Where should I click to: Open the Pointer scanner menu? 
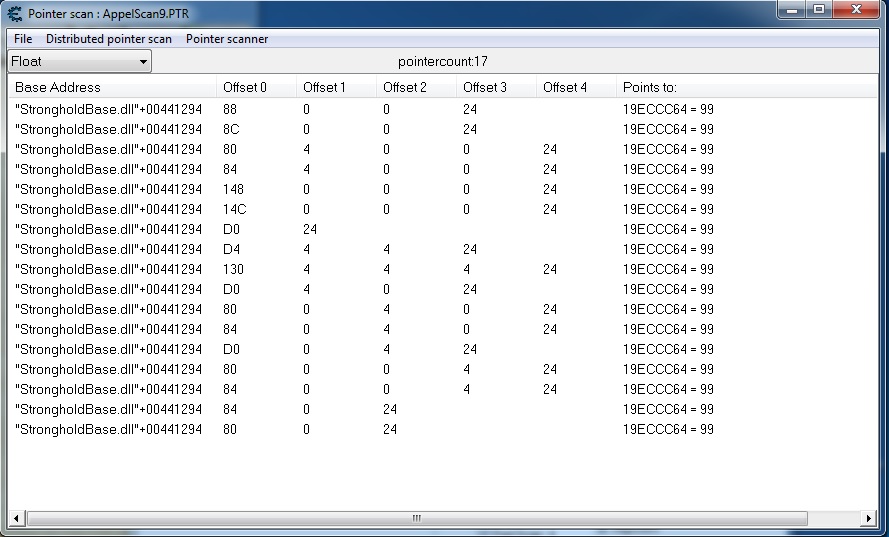point(227,39)
